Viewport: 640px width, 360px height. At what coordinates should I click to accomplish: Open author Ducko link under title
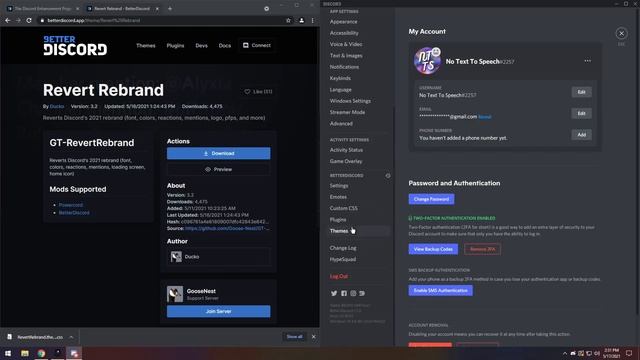[57, 106]
